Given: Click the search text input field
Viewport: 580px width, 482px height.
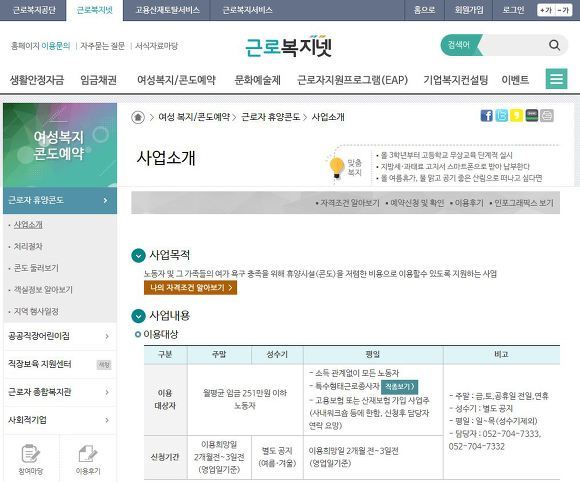Looking at the screenshot, I should click(x=512, y=45).
